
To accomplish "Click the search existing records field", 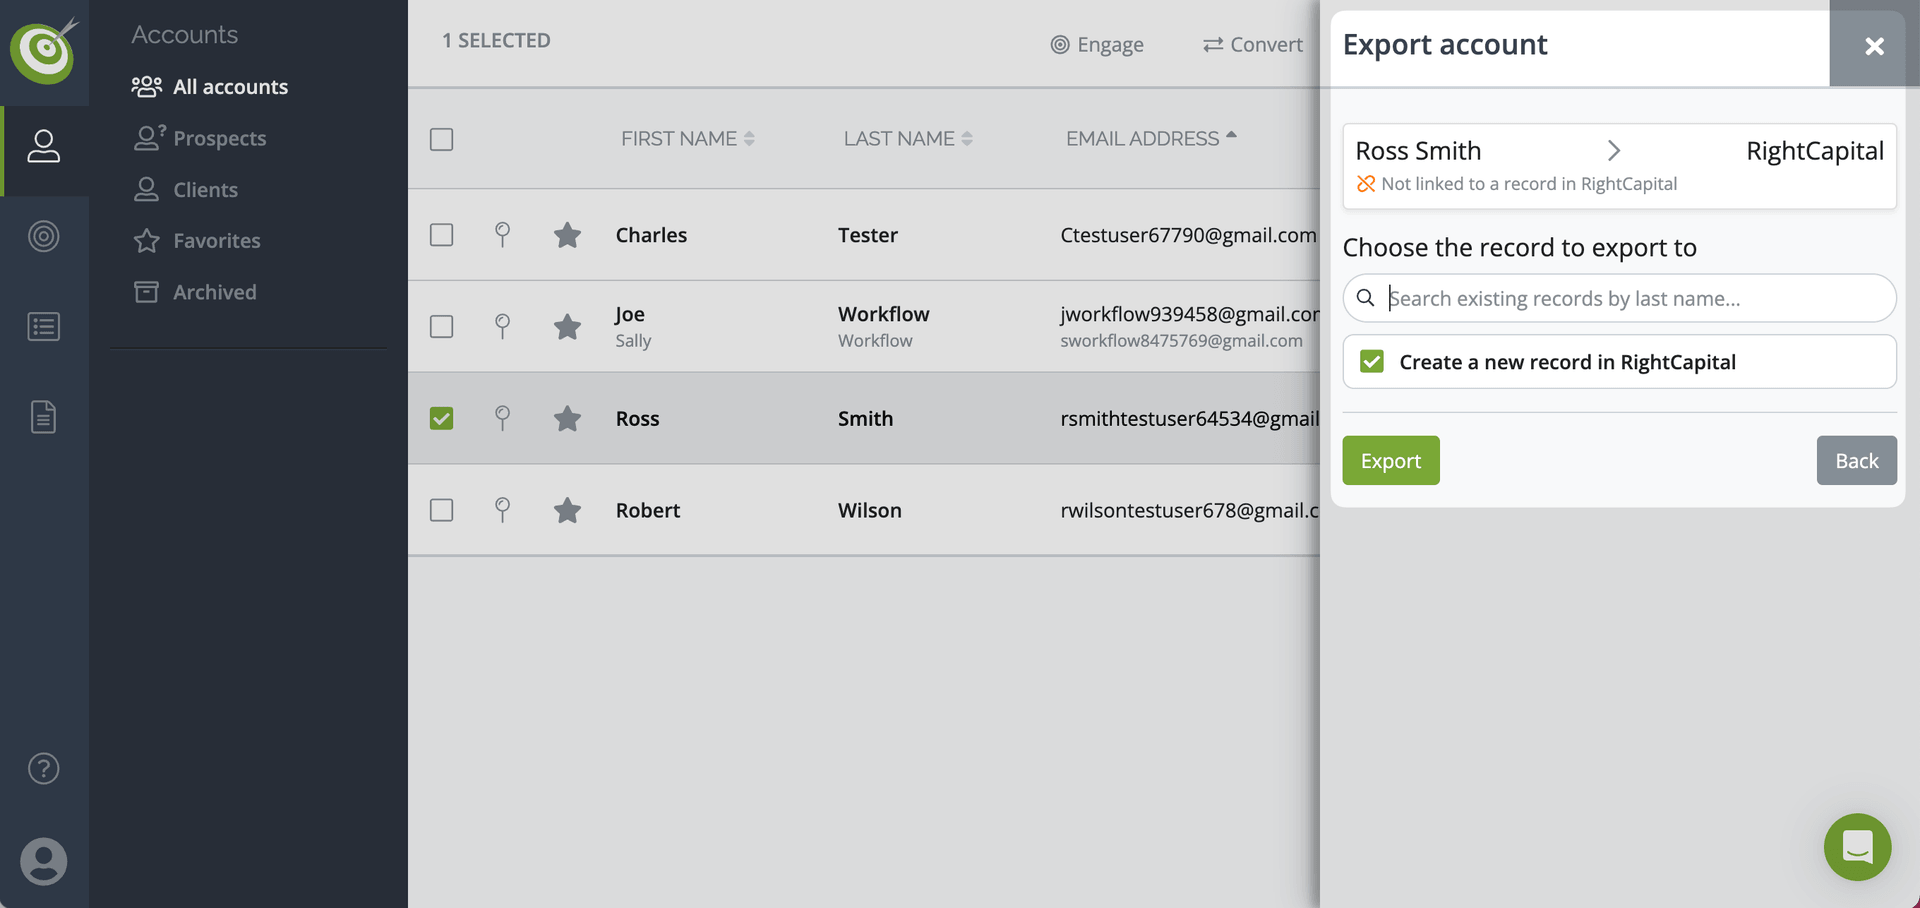I will tap(1630, 298).
